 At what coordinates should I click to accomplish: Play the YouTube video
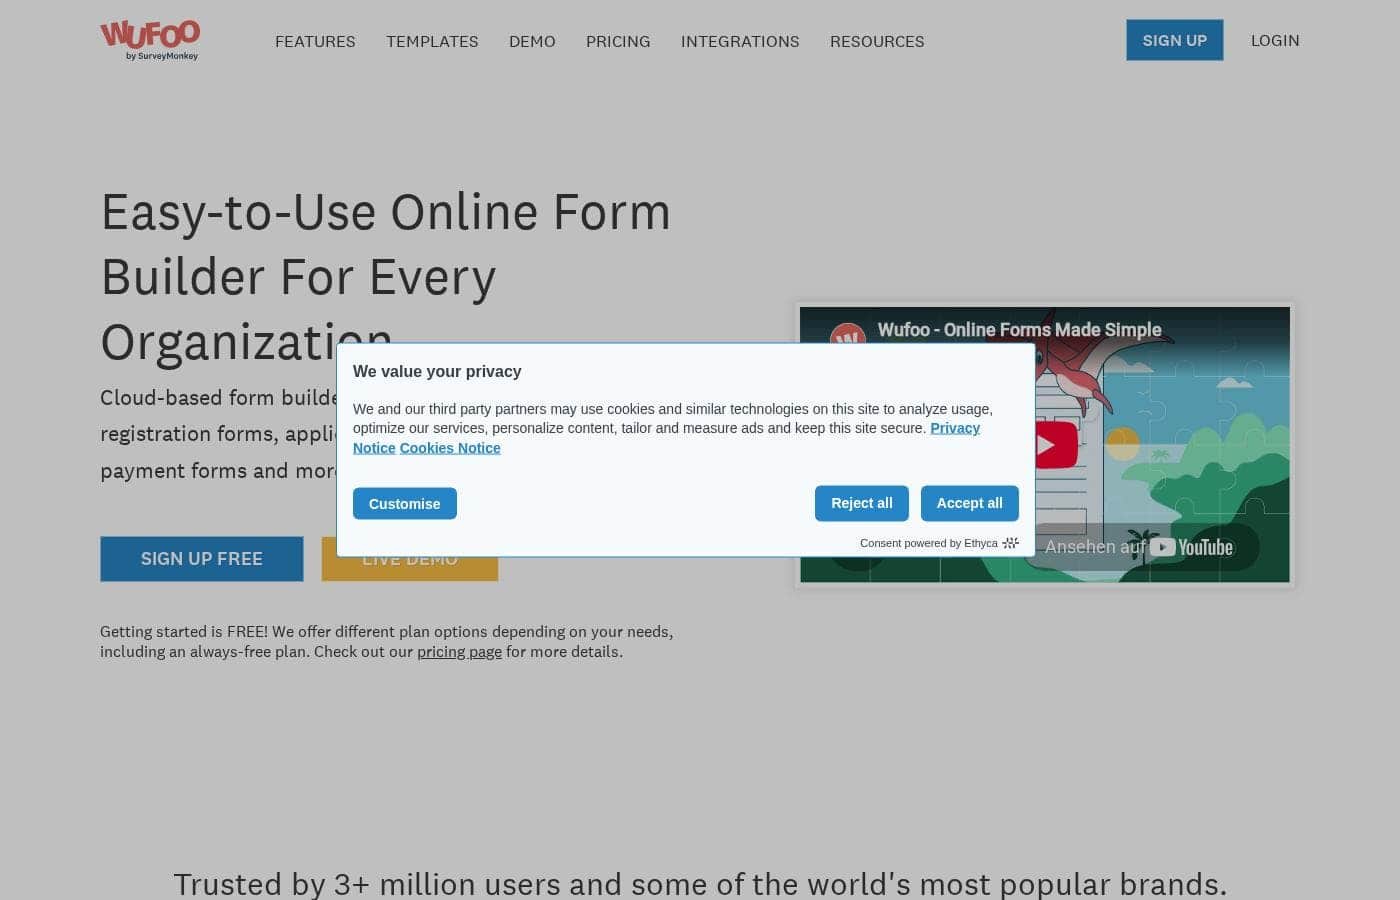pos(1056,446)
